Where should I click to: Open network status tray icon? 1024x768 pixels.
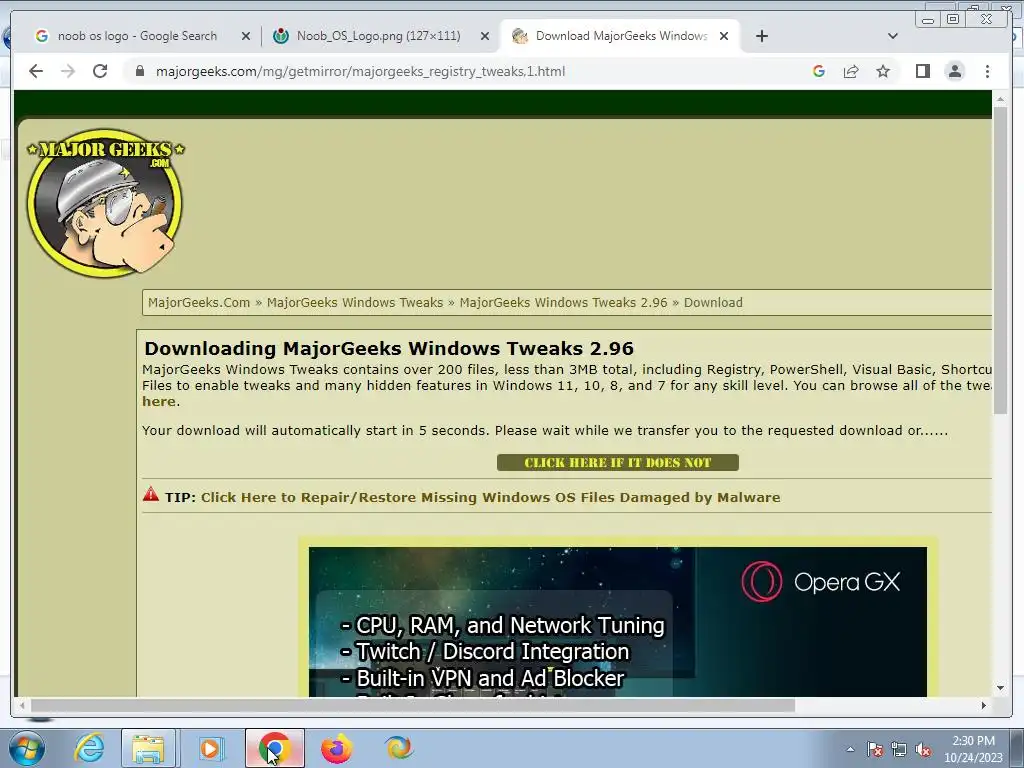(899, 749)
